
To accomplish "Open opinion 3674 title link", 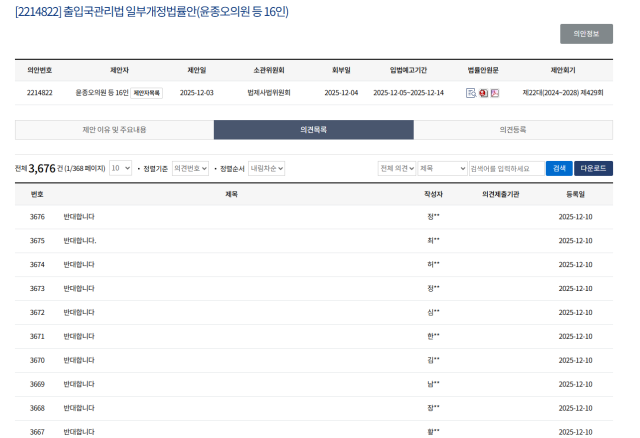I will point(79,265).
